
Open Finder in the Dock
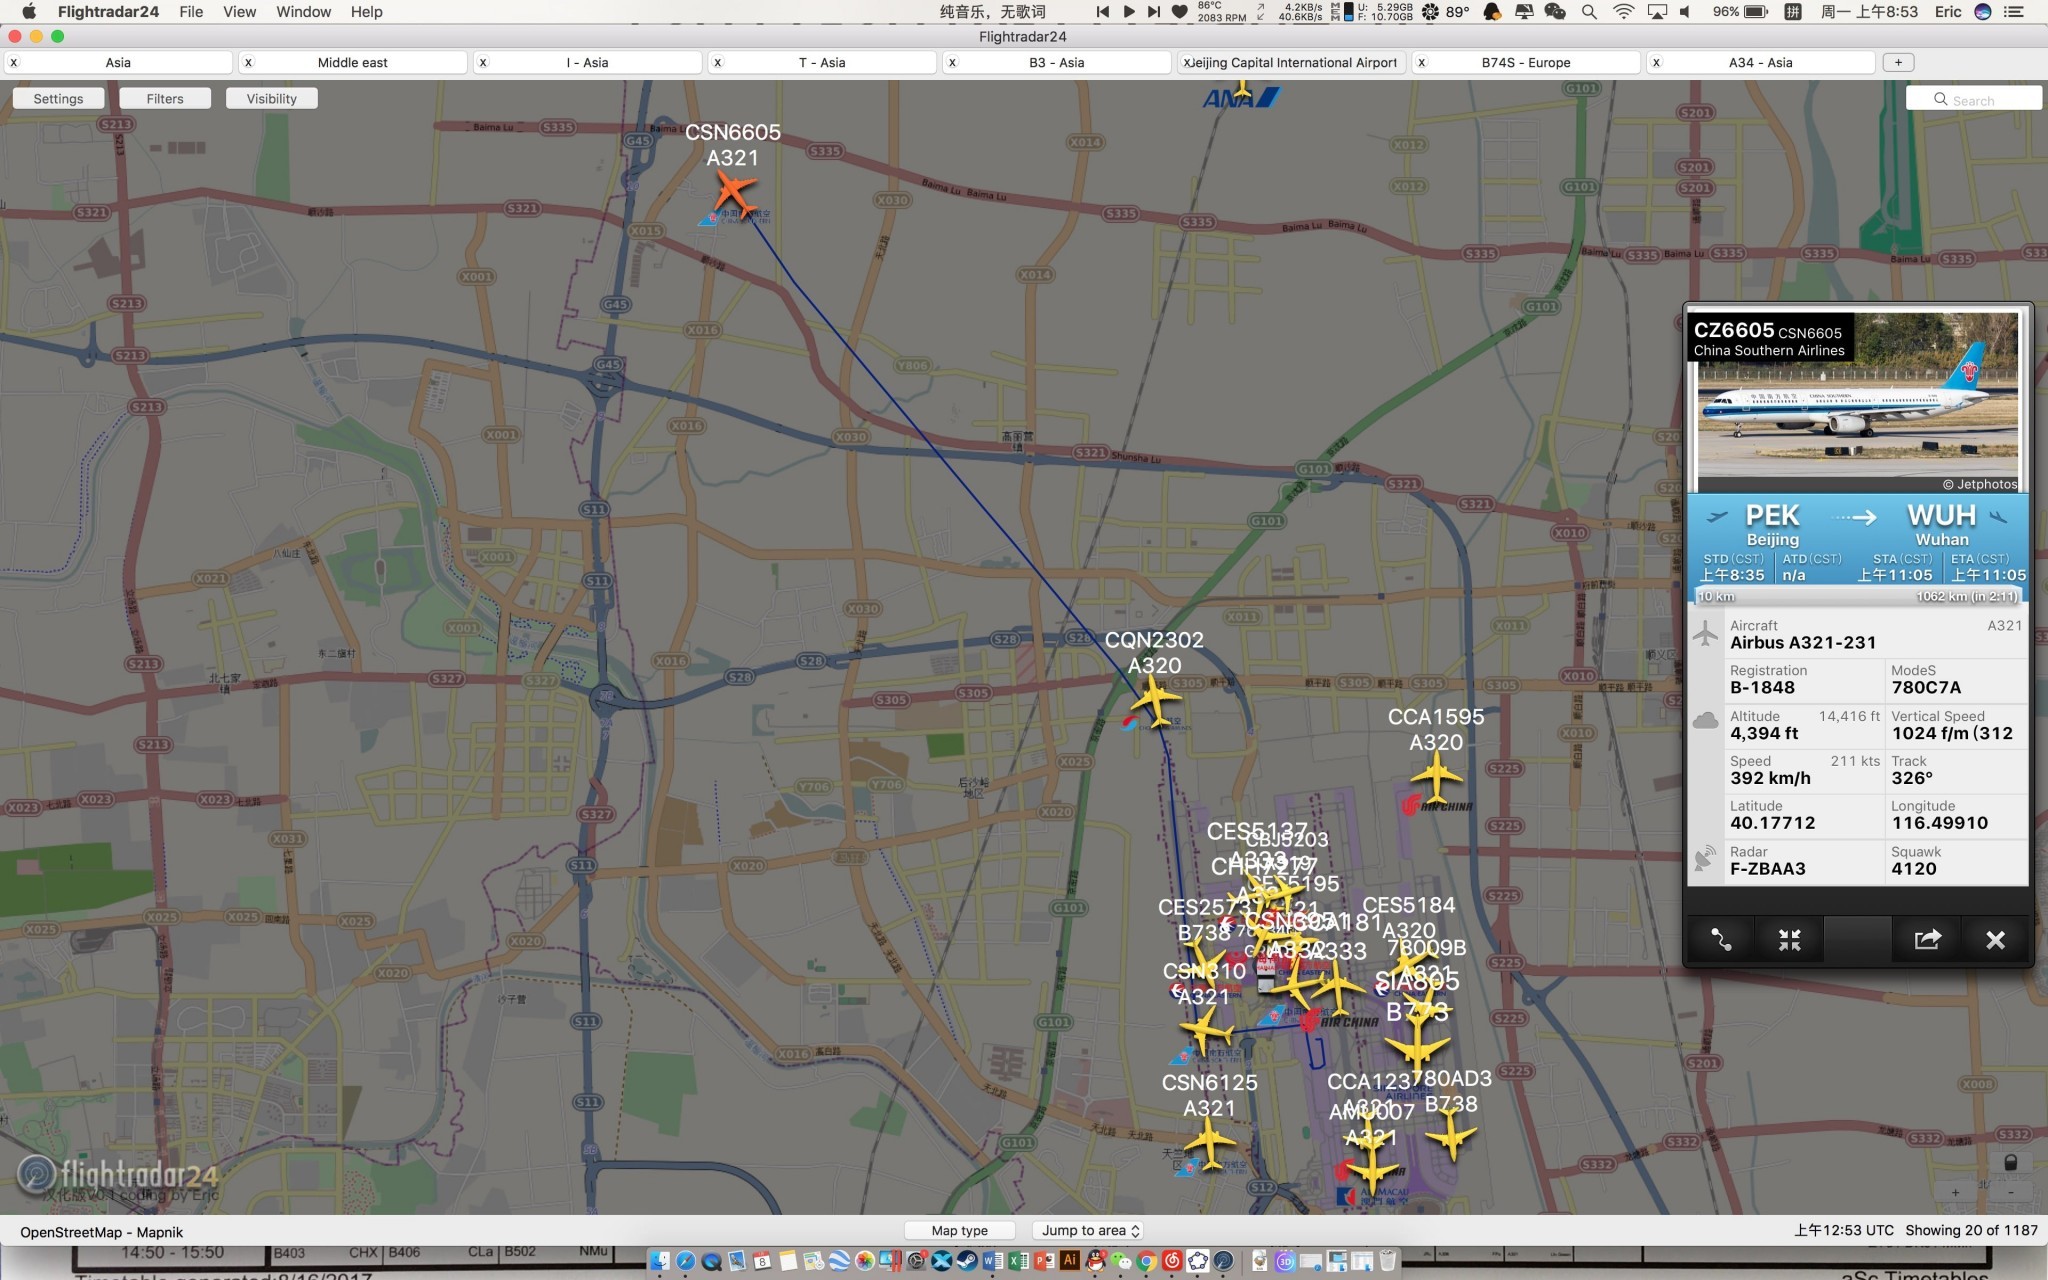coord(659,1261)
